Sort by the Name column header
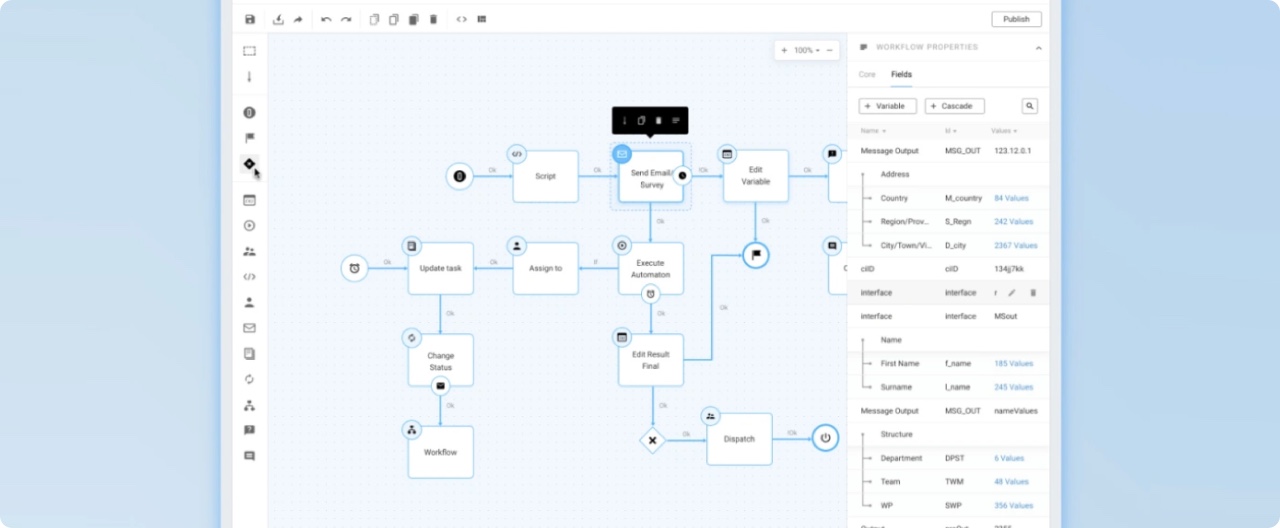Viewport: 1280px width, 528px height. [x=871, y=131]
